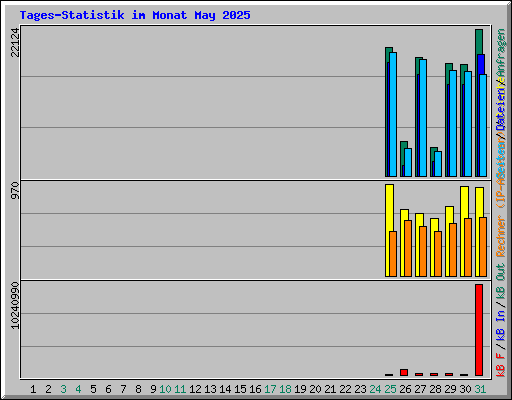Click the 22124 axis value
Image resolution: width=512 pixels, height=400 pixels.
click(x=15, y=43)
